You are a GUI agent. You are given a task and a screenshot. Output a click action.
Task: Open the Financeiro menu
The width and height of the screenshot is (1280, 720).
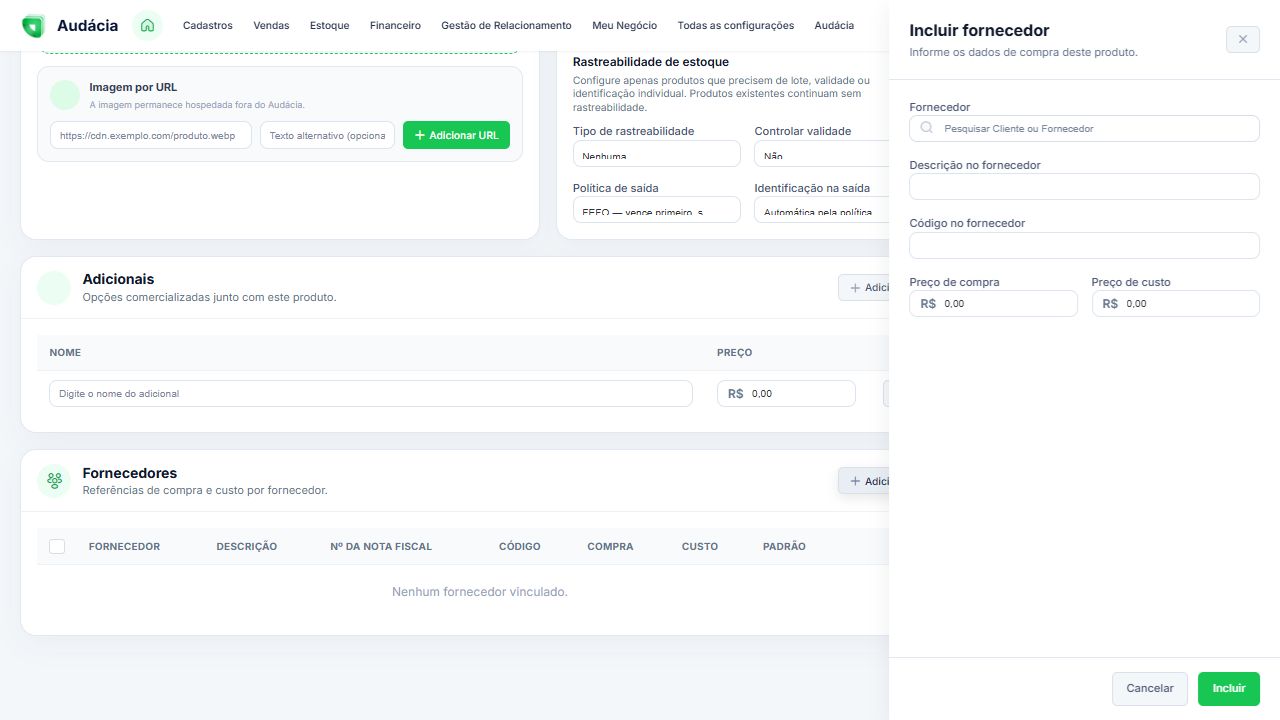[x=395, y=26]
